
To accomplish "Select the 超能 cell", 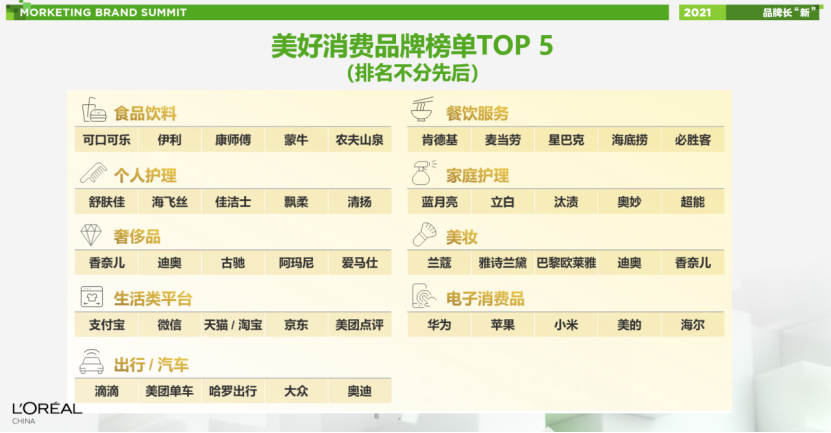I will point(693,202).
